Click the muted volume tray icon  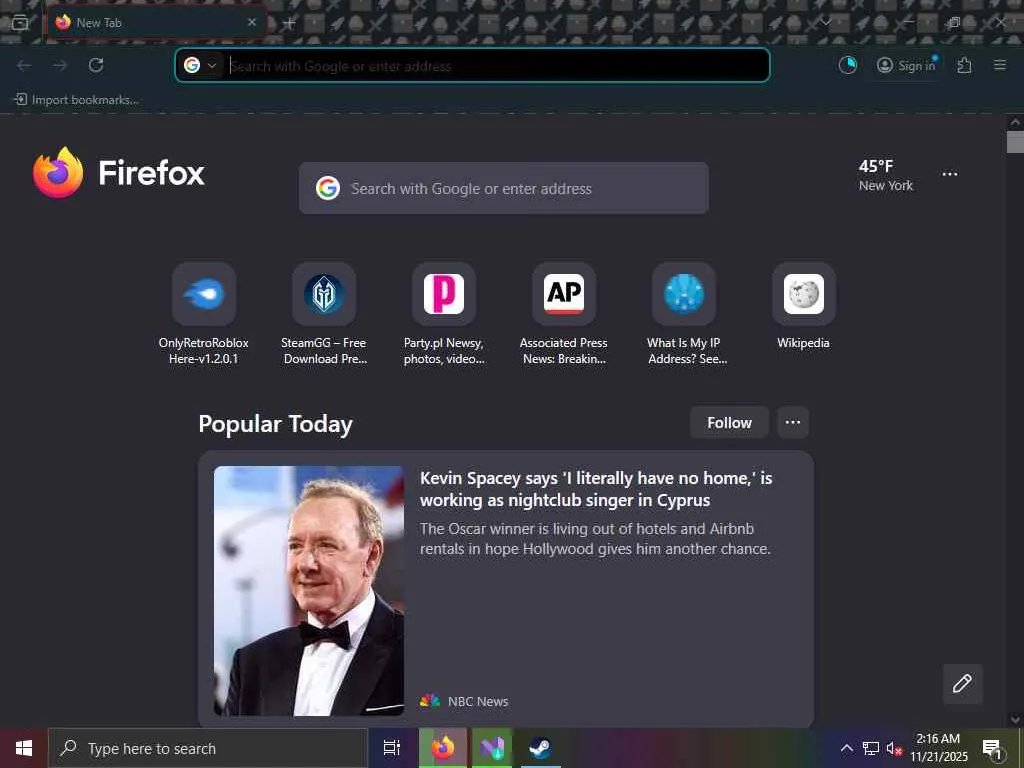click(x=893, y=748)
